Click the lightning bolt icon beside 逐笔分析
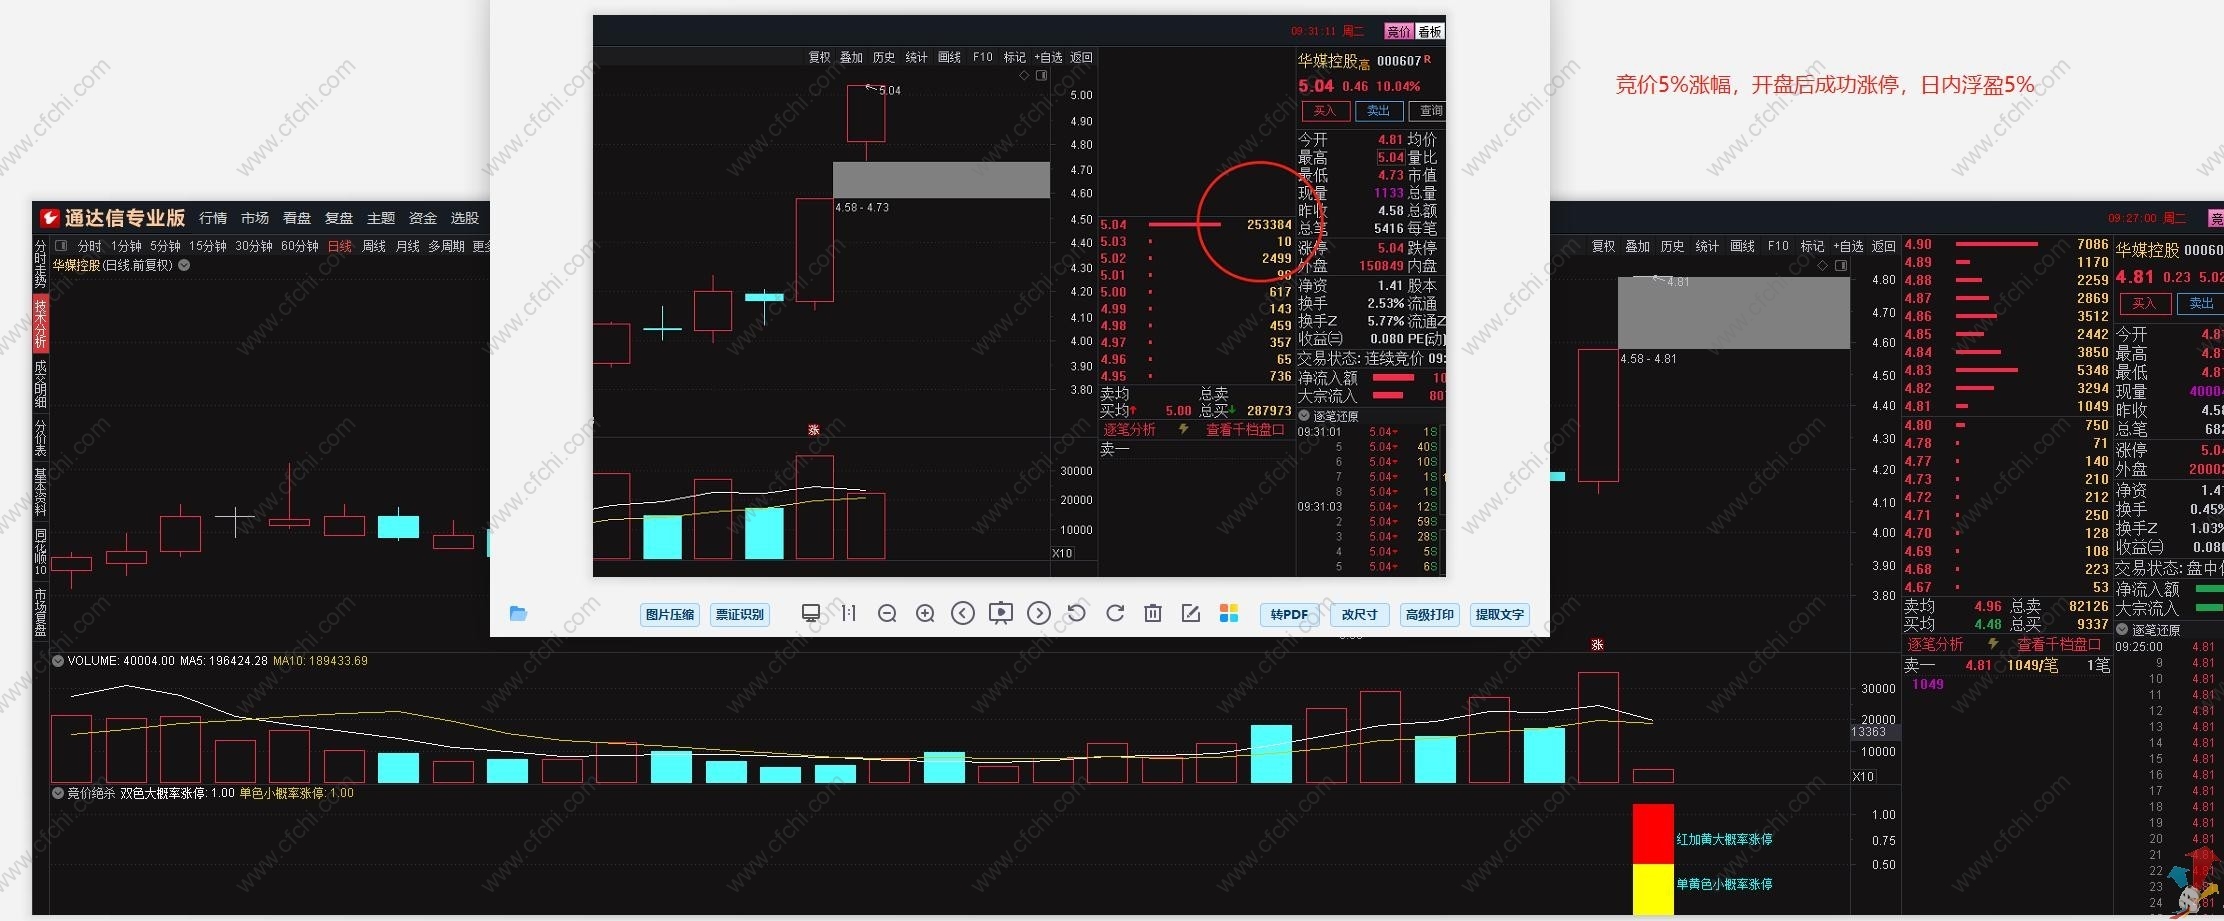Viewport: 2224px width, 921px height. tap(1993, 644)
